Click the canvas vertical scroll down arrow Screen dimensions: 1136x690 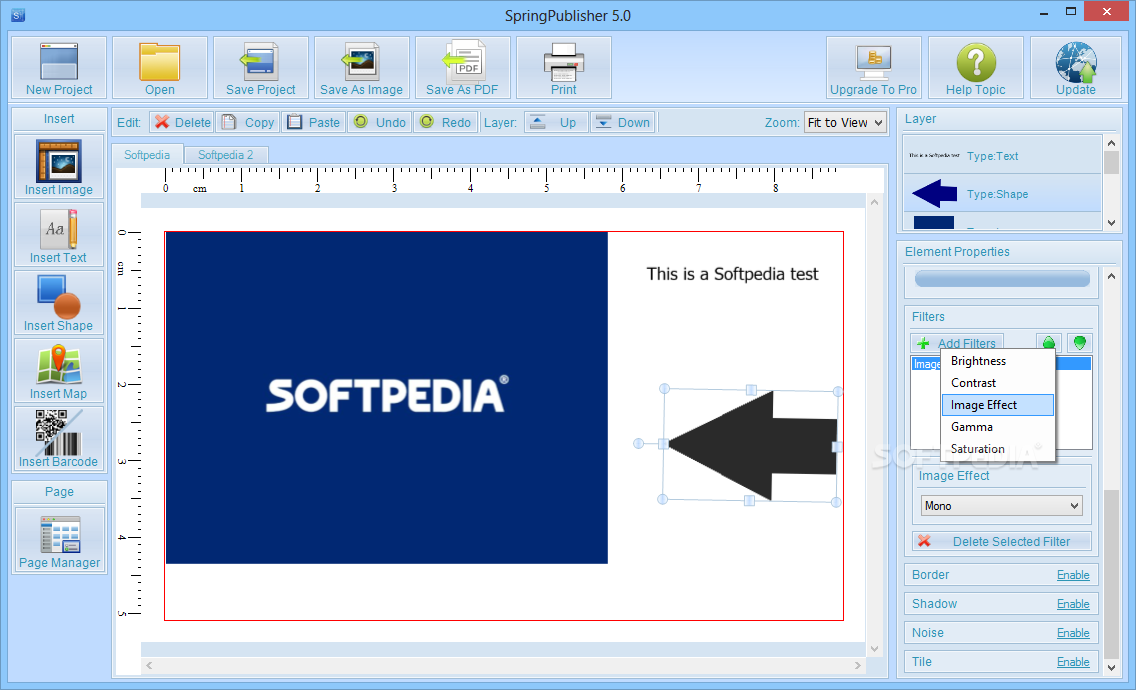[874, 649]
